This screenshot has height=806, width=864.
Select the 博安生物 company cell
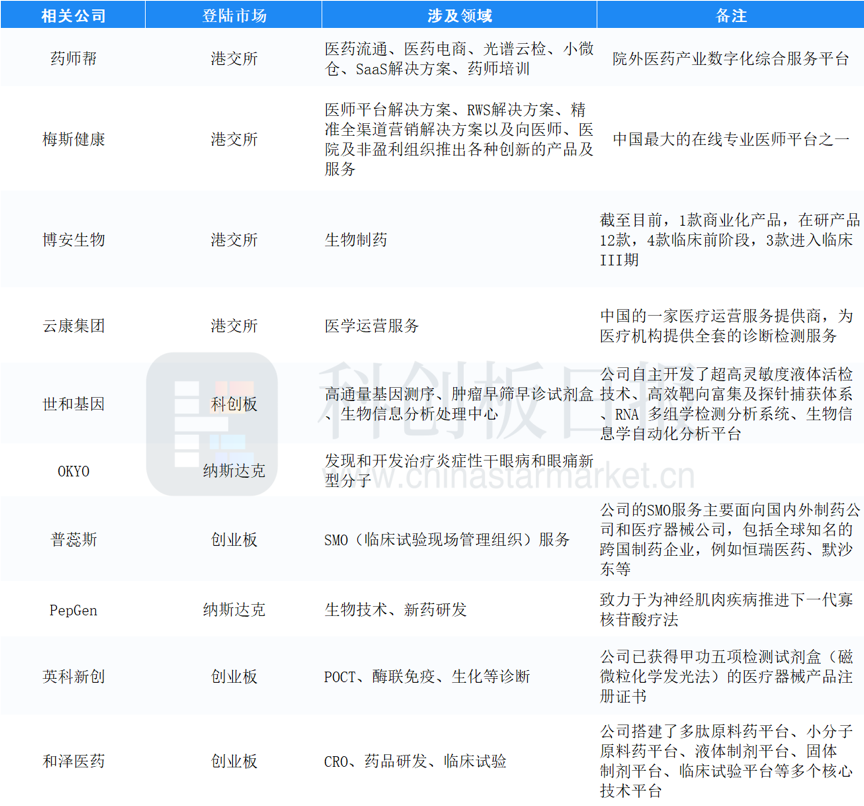coord(75,240)
